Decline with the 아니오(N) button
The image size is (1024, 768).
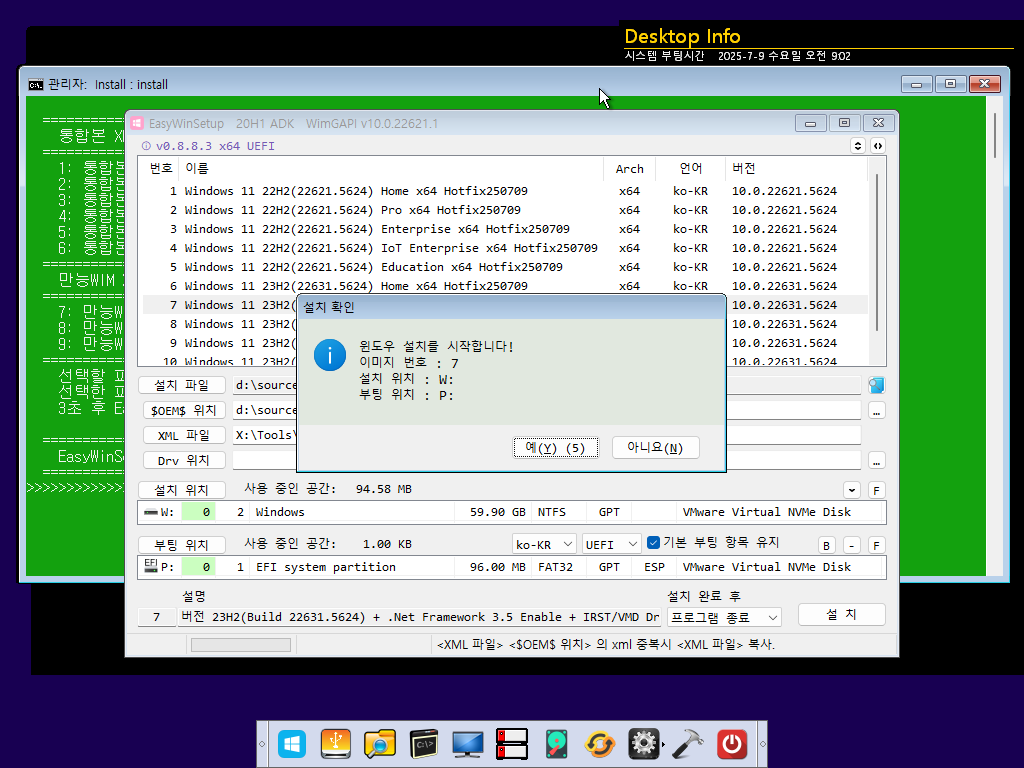point(656,447)
